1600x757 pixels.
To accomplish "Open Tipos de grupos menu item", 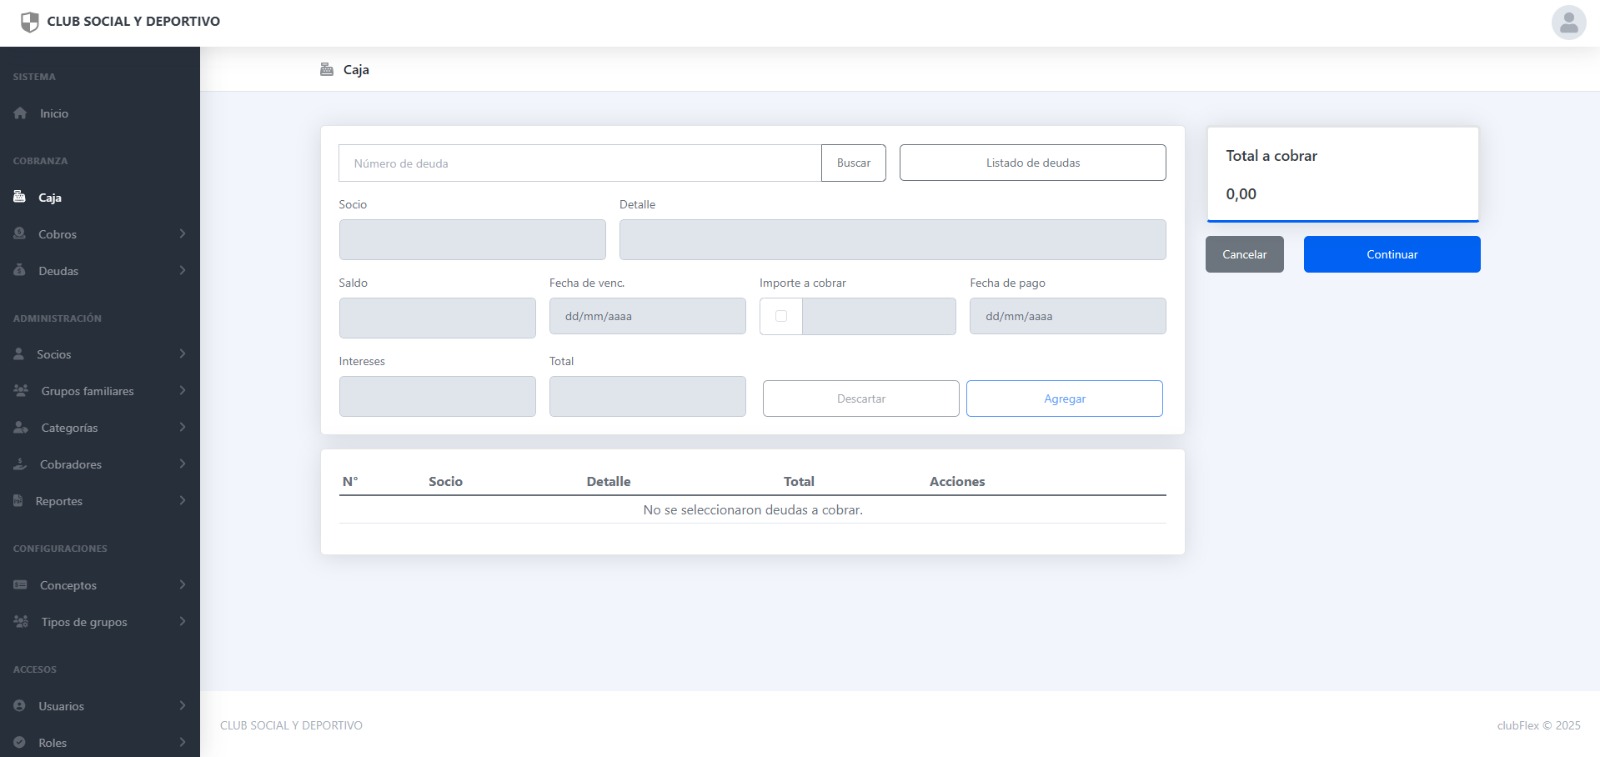I will [x=84, y=622].
